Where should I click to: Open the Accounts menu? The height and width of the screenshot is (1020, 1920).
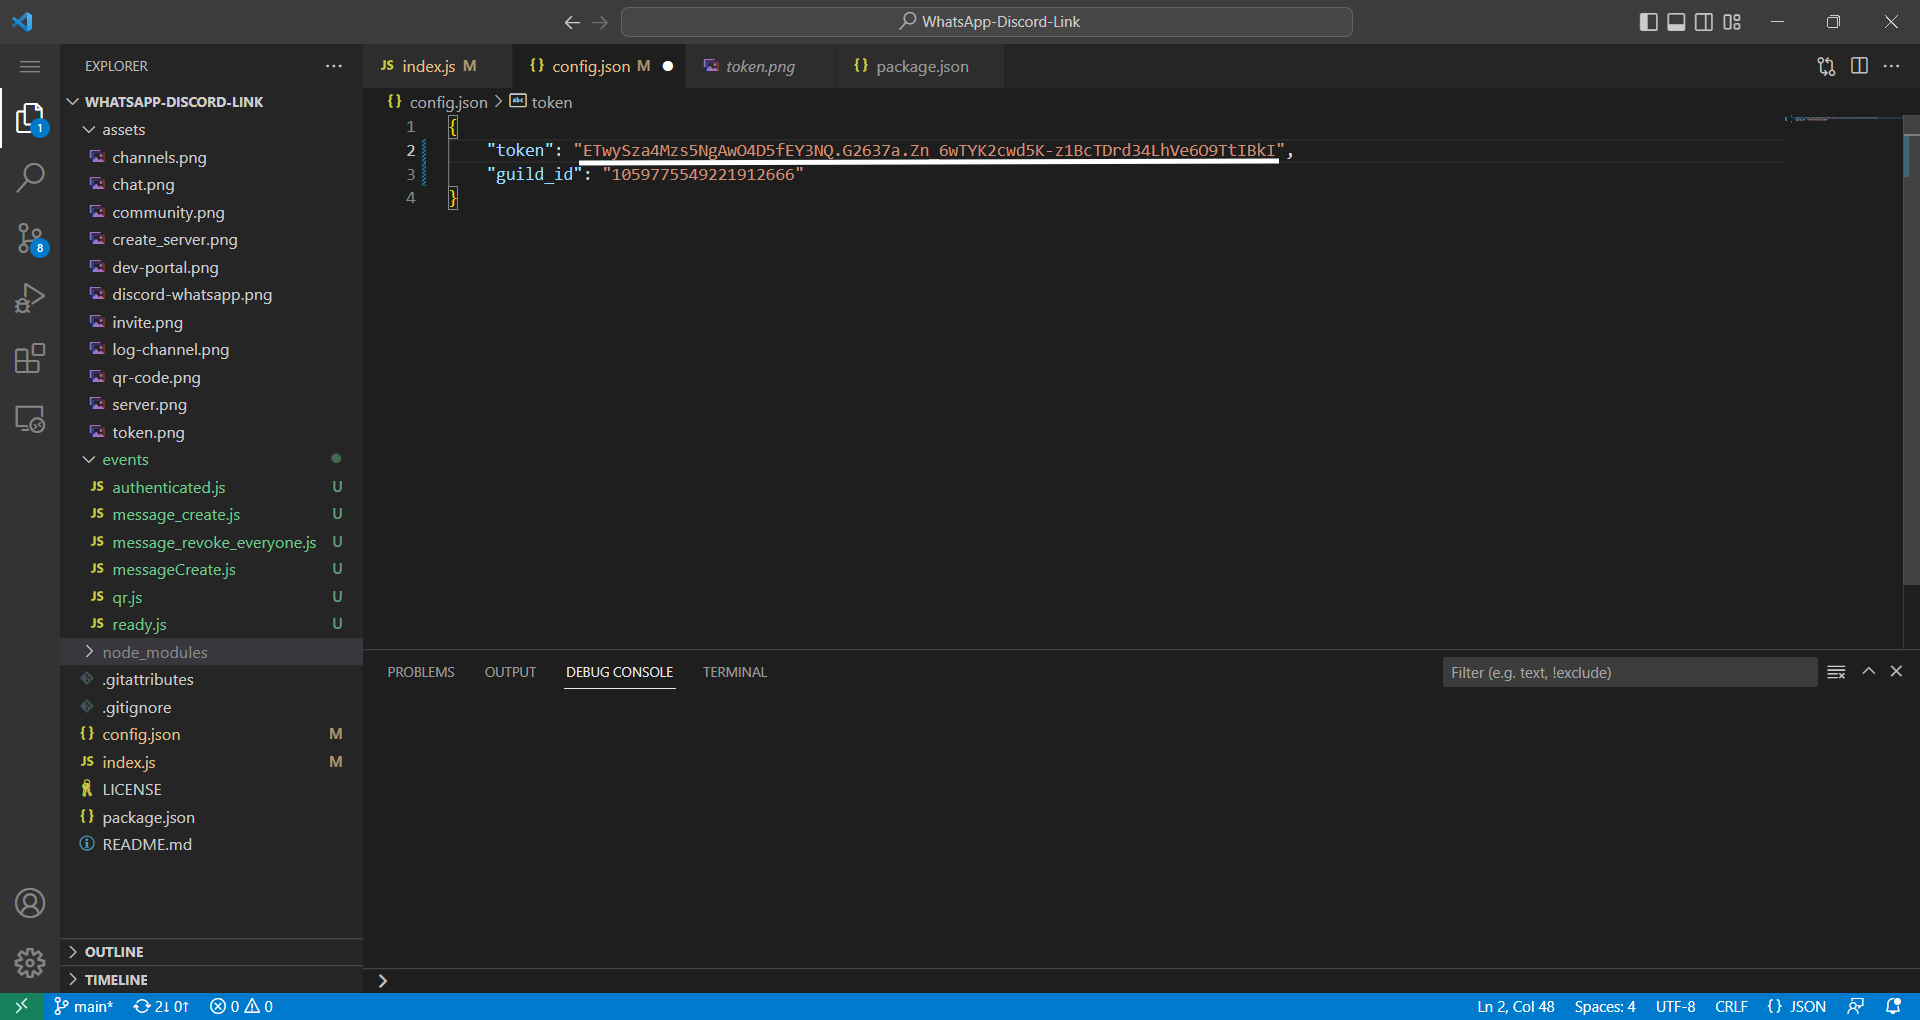click(30, 903)
